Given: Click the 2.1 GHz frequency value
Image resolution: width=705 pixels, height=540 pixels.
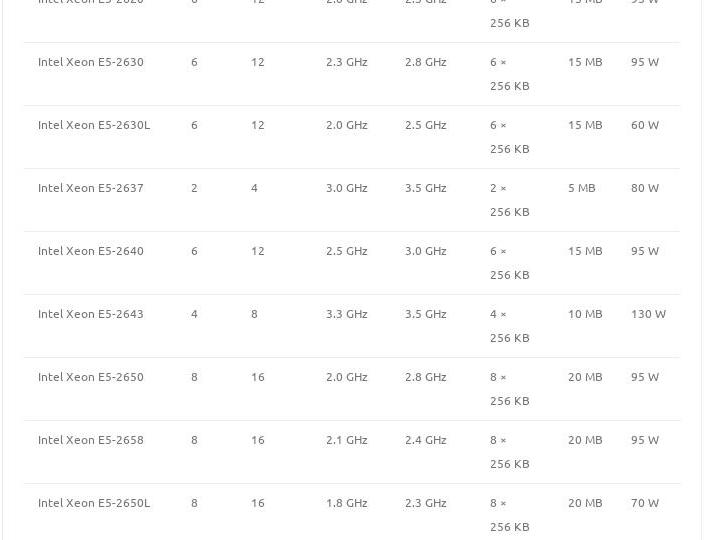Looking at the screenshot, I should (x=347, y=440).
